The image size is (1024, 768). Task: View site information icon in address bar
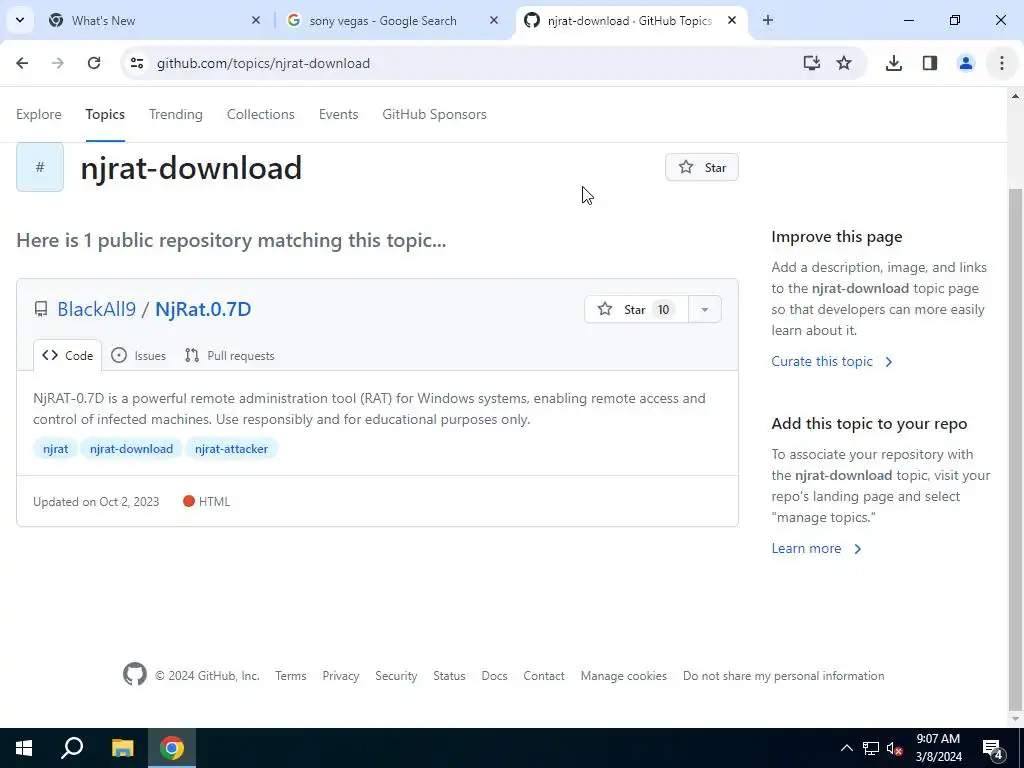pyautogui.click(x=136, y=63)
